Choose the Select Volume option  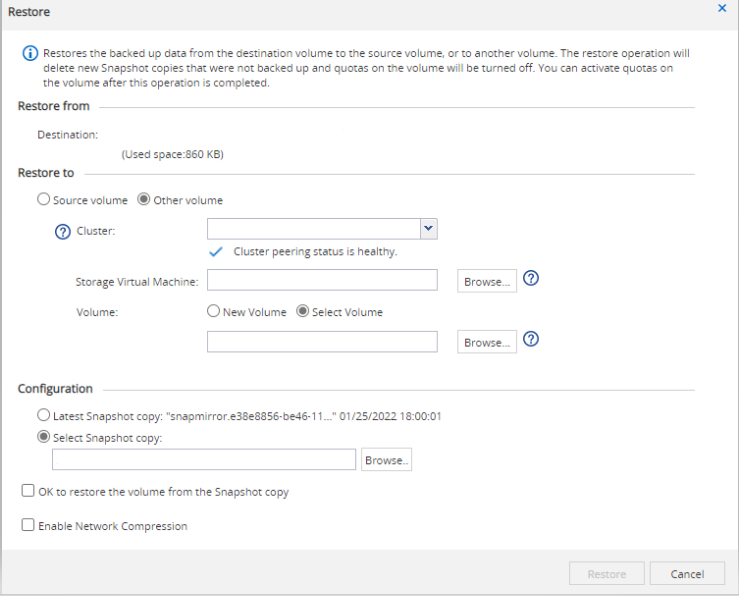pos(304,311)
